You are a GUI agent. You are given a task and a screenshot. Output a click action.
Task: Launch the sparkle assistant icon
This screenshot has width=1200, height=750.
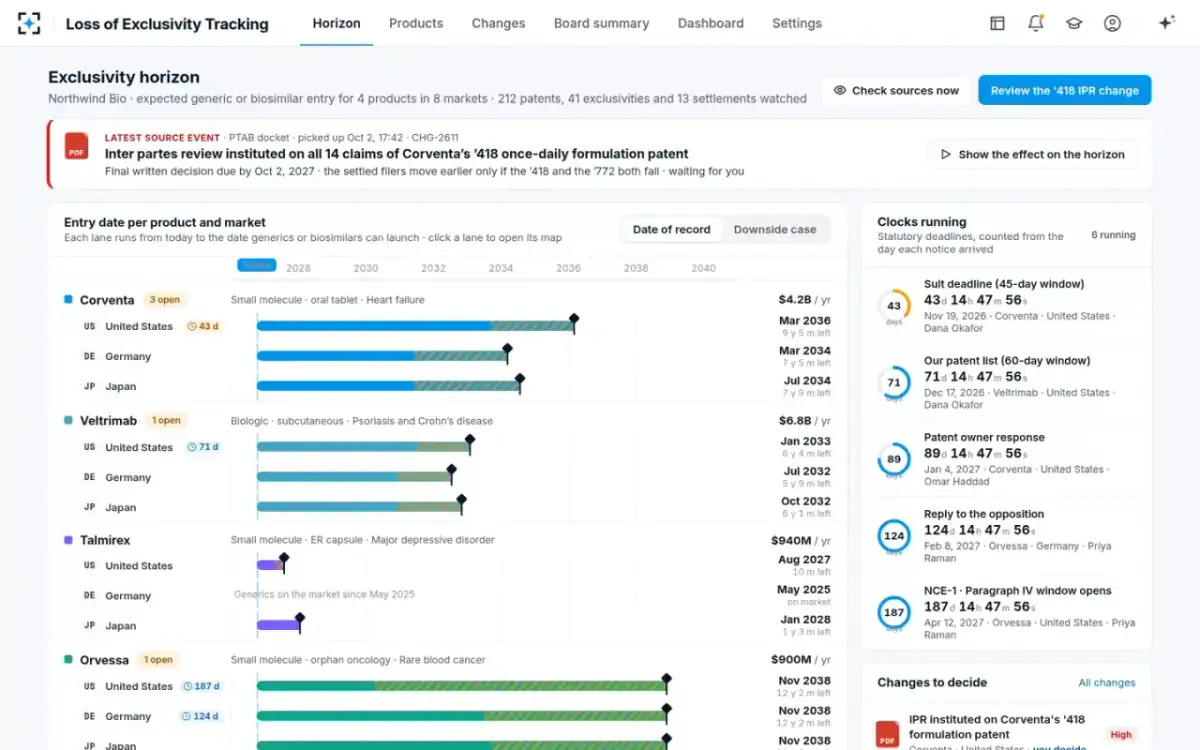(x=1166, y=23)
